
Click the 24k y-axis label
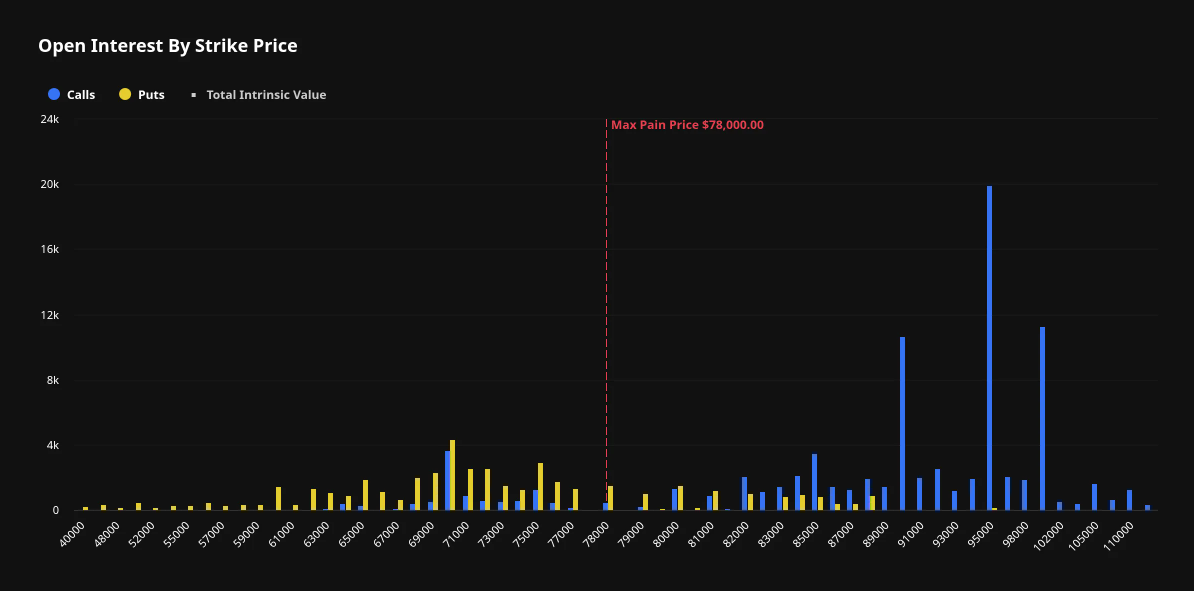click(50, 119)
